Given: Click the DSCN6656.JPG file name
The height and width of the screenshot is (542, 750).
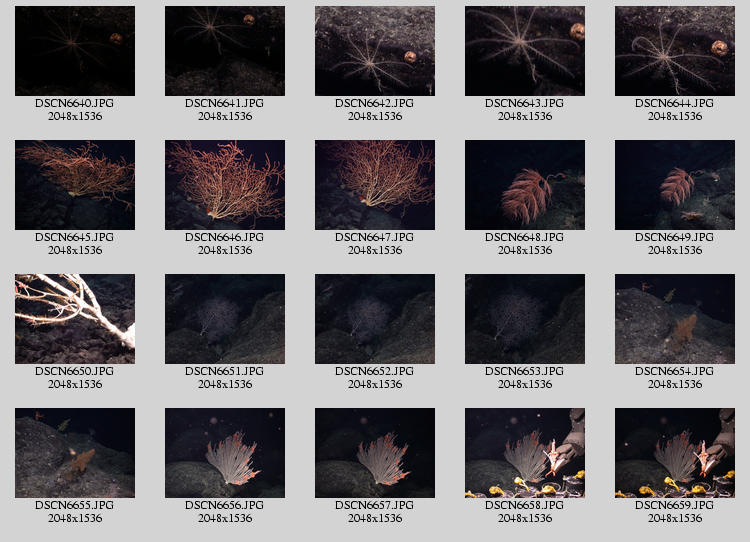Looking at the screenshot, I should tap(224, 505).
